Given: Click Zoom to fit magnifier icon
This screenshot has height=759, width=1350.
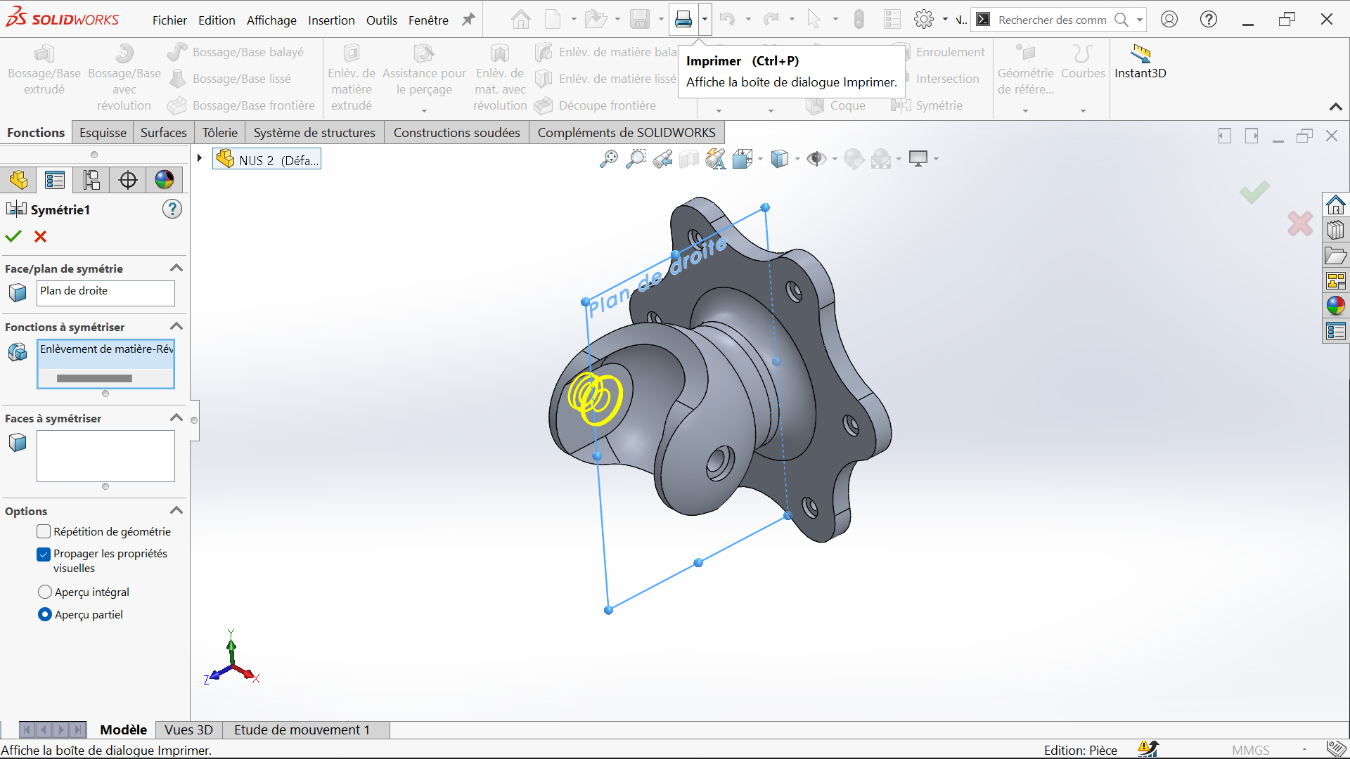Looking at the screenshot, I should 608,158.
